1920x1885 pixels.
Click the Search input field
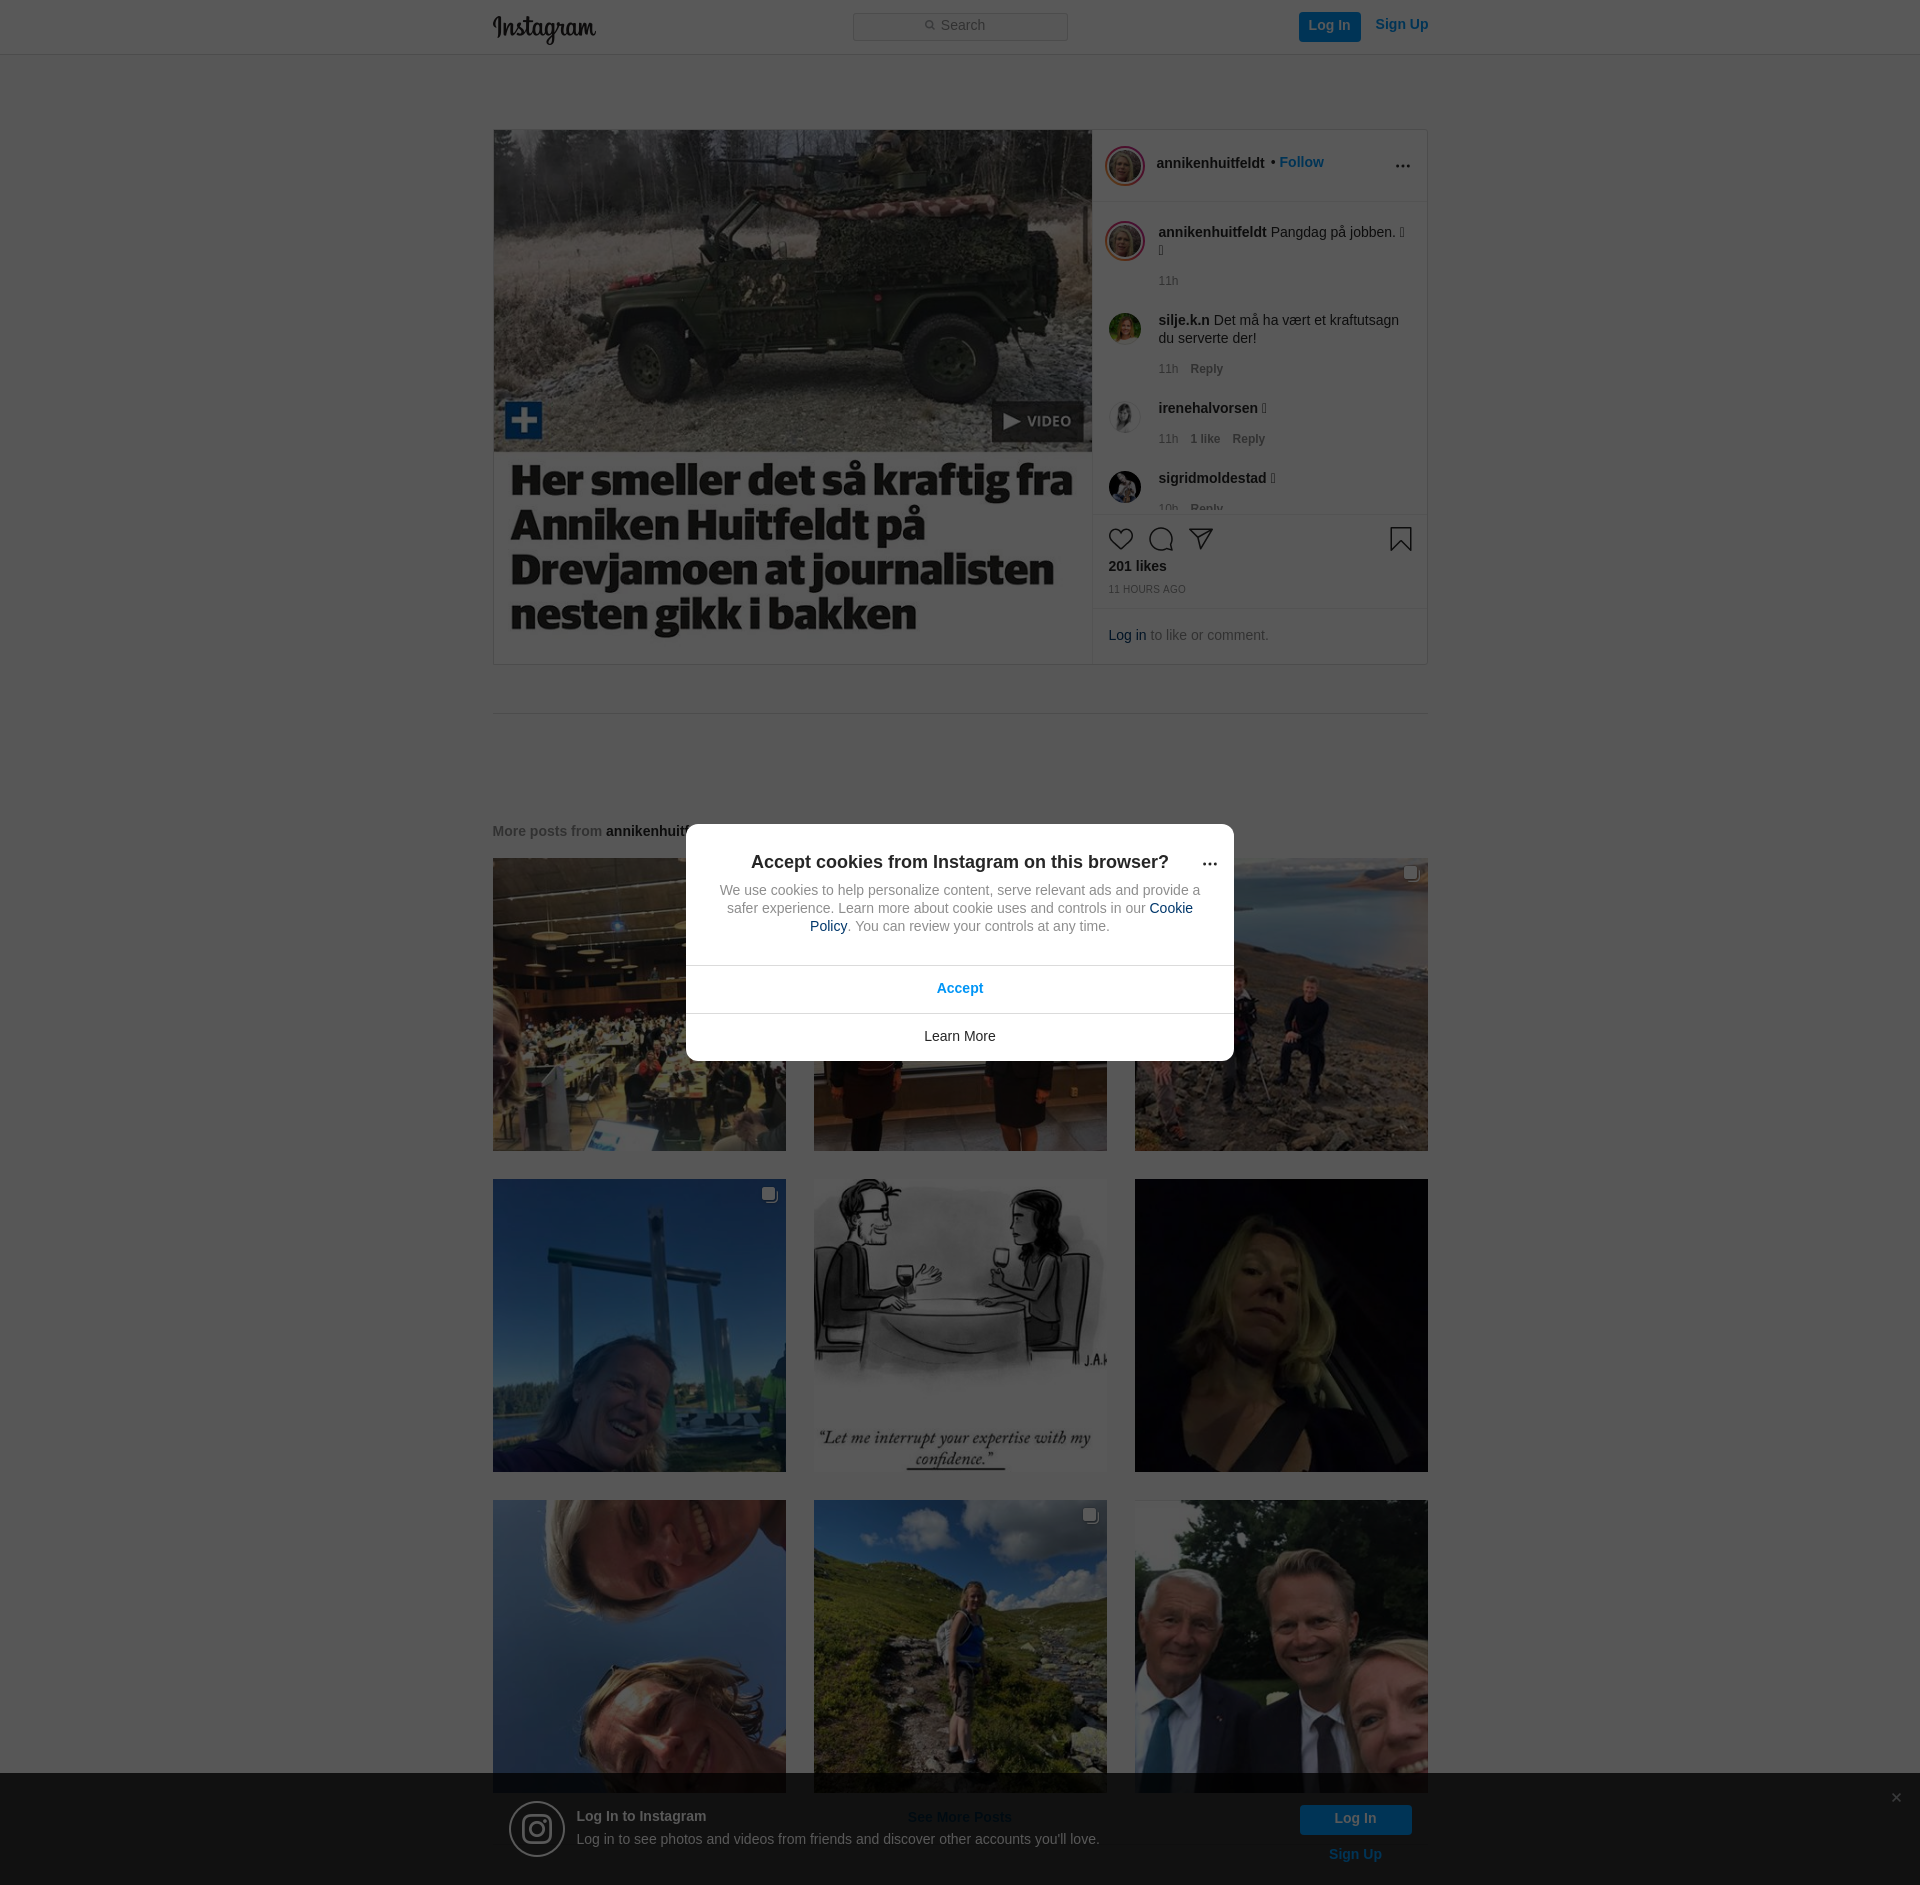tap(960, 26)
